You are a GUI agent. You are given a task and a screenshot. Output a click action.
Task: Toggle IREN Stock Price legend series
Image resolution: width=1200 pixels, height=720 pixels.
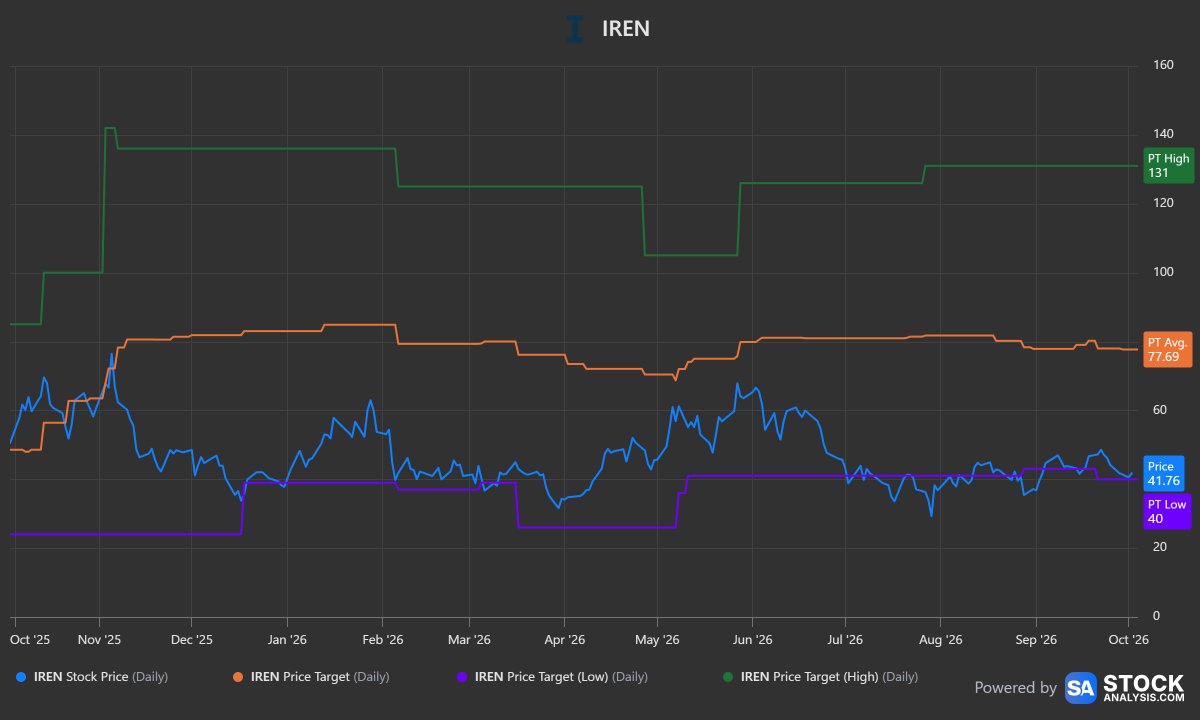(93, 677)
